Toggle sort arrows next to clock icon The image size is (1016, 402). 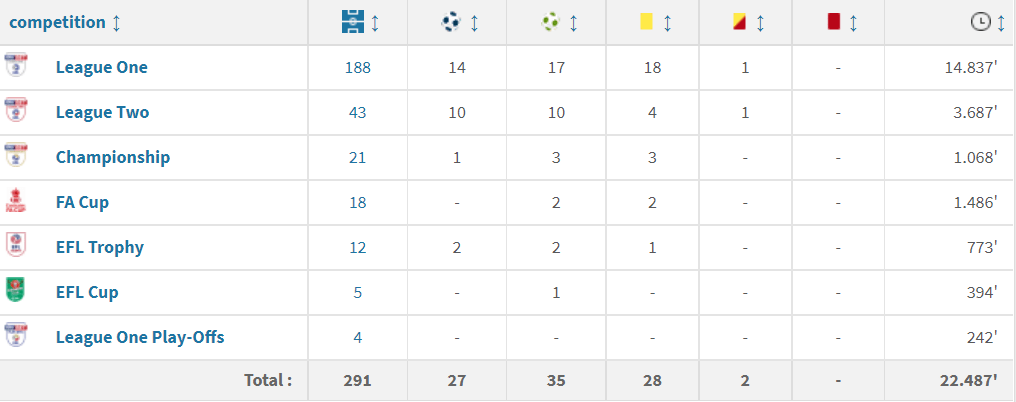tap(1001, 22)
